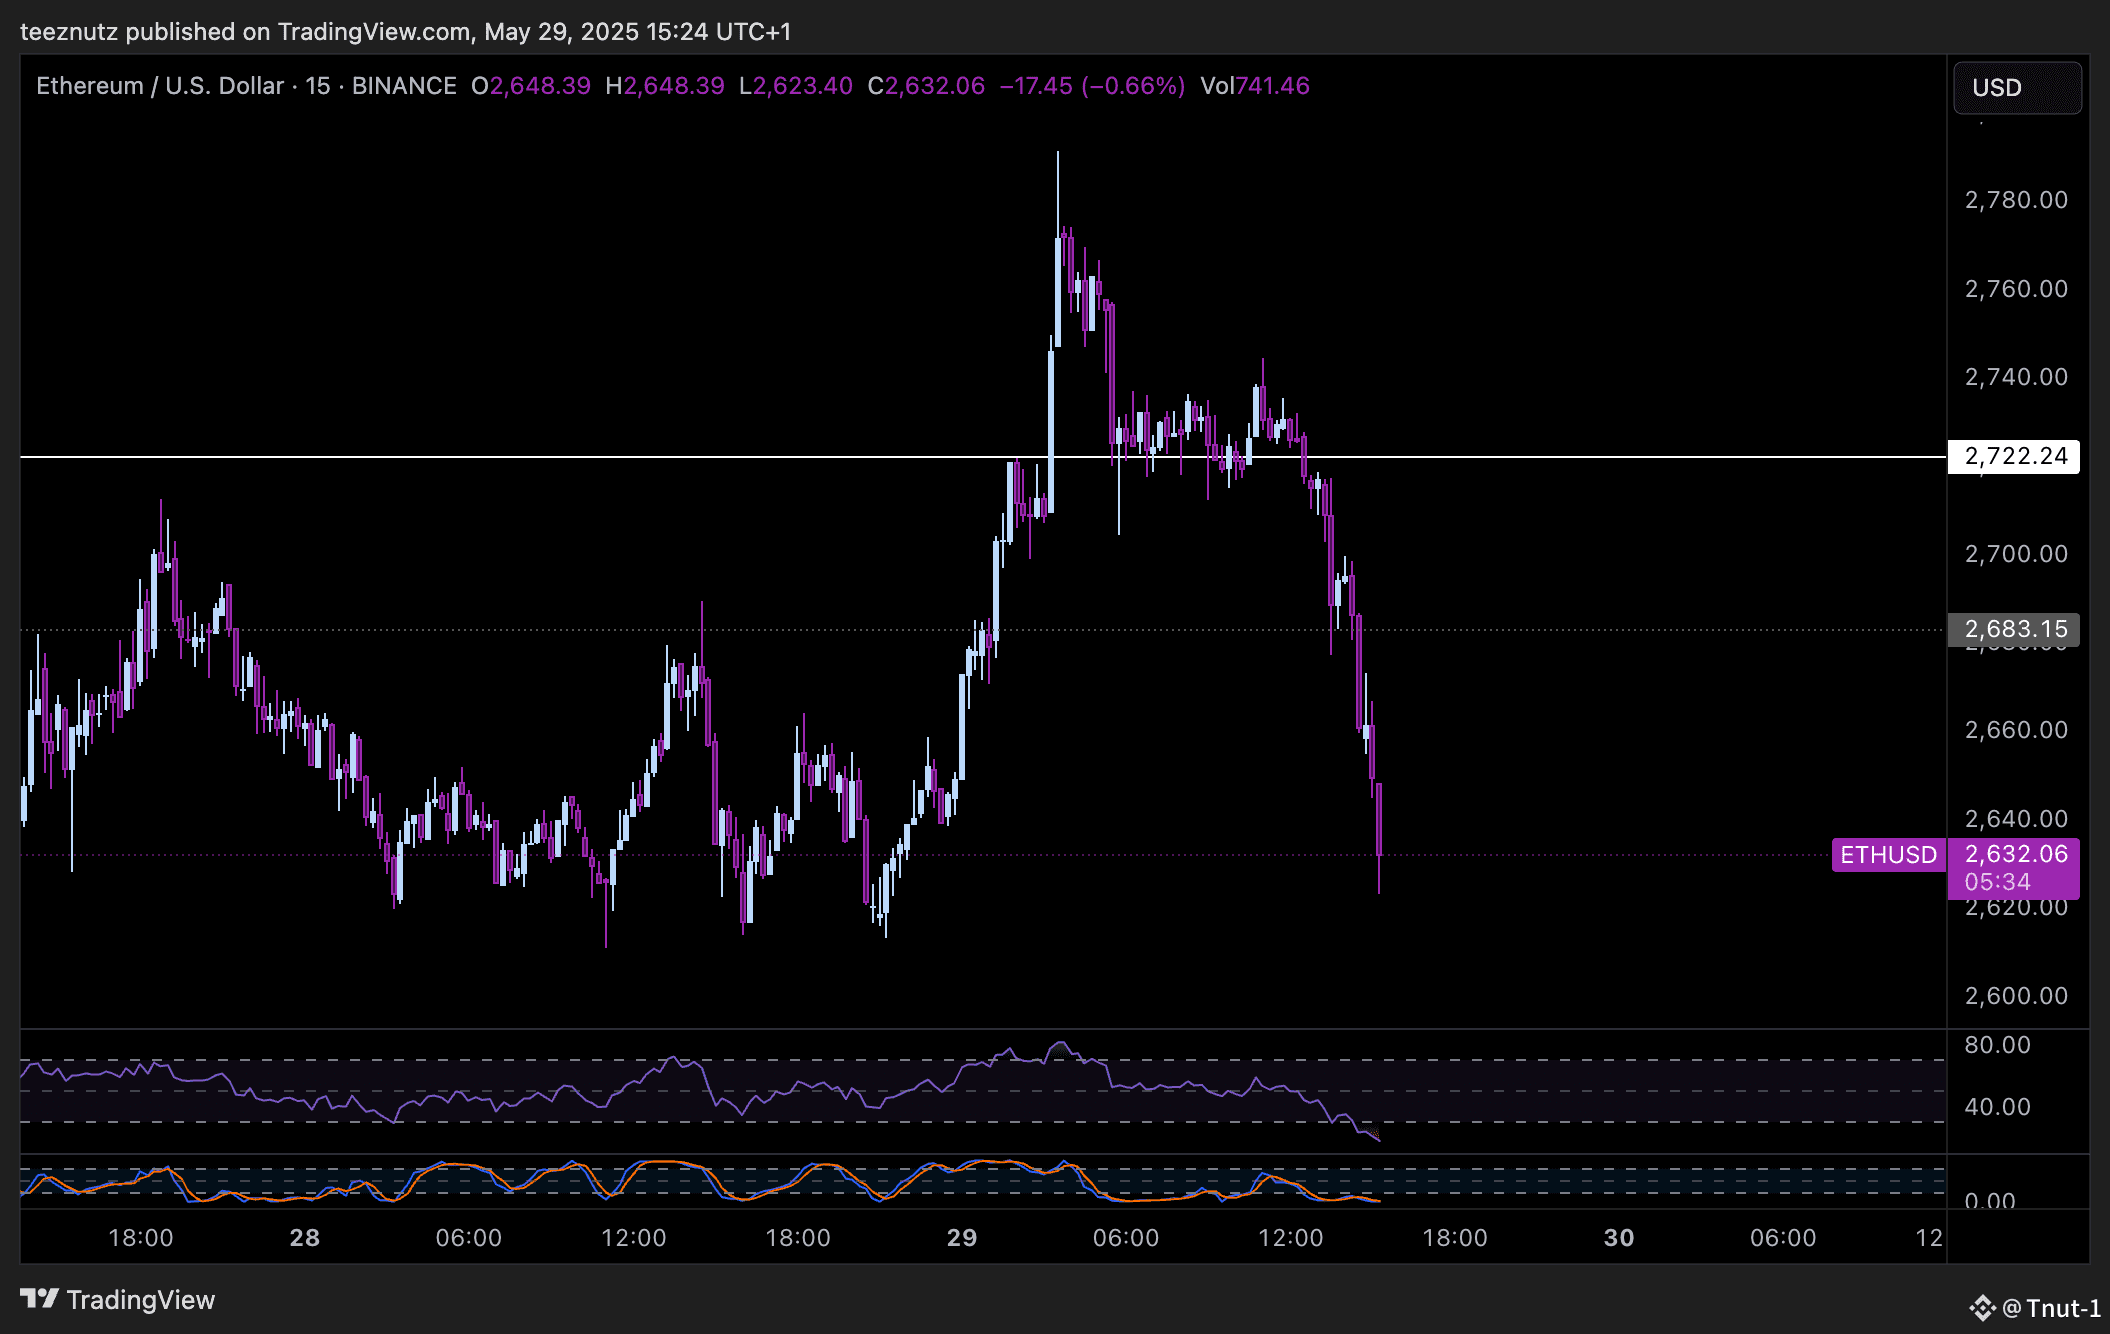
Task: Click the Ethereum / U.S. Dollar symbol title
Action: [160, 86]
